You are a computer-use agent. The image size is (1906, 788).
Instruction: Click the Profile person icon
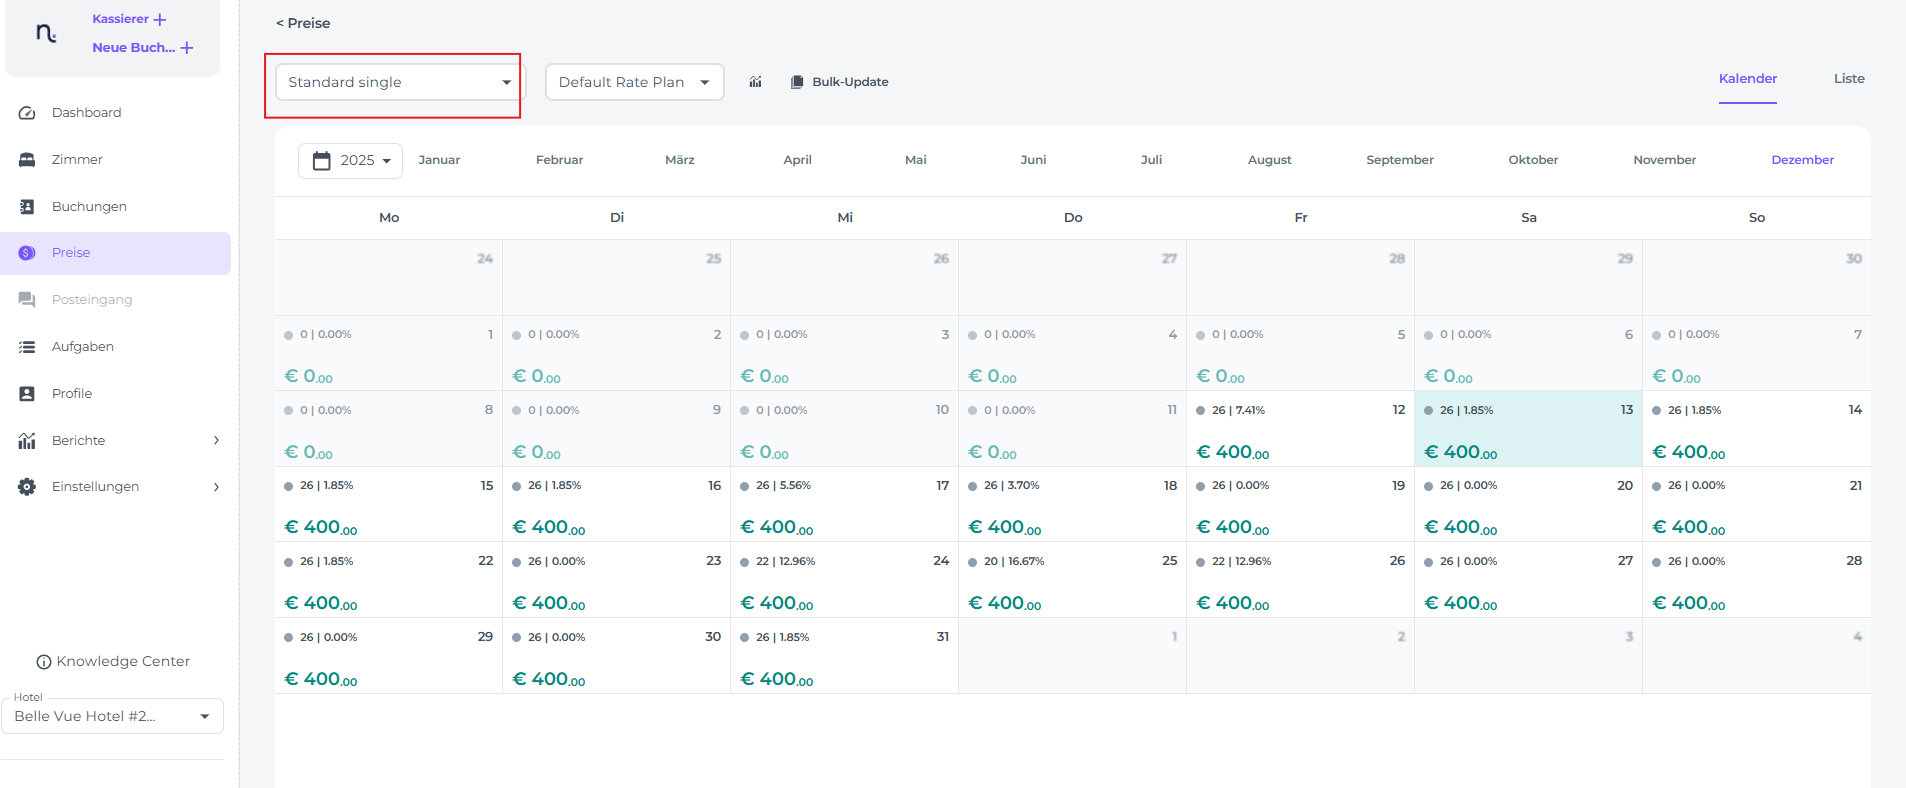(x=27, y=394)
